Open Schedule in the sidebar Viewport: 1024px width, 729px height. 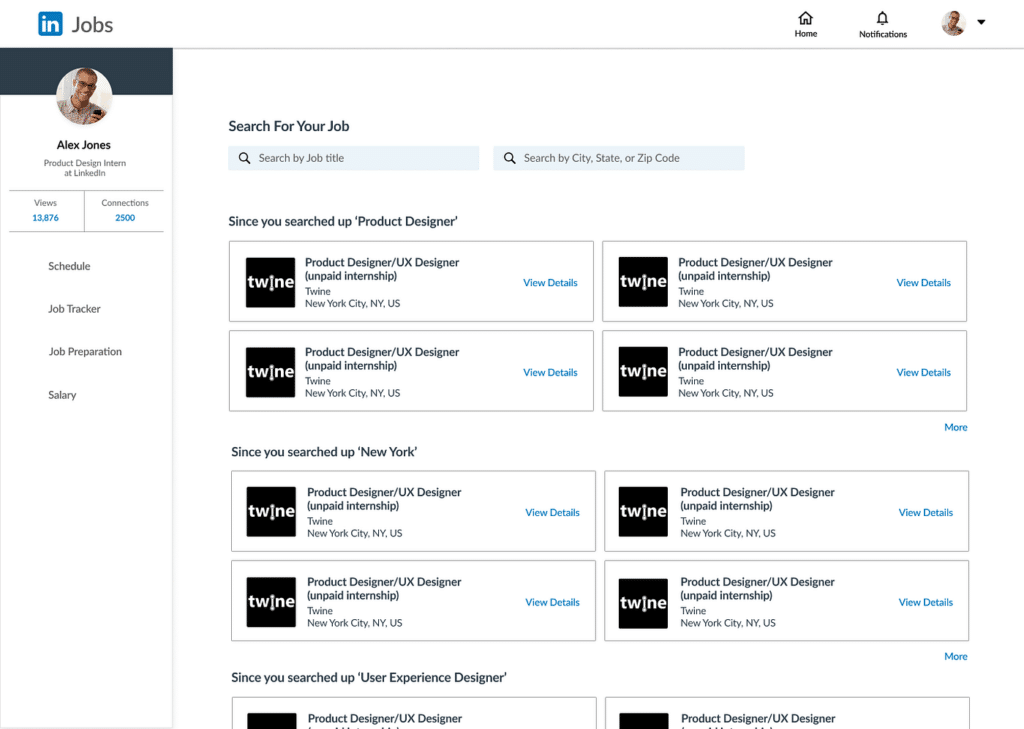tap(69, 266)
